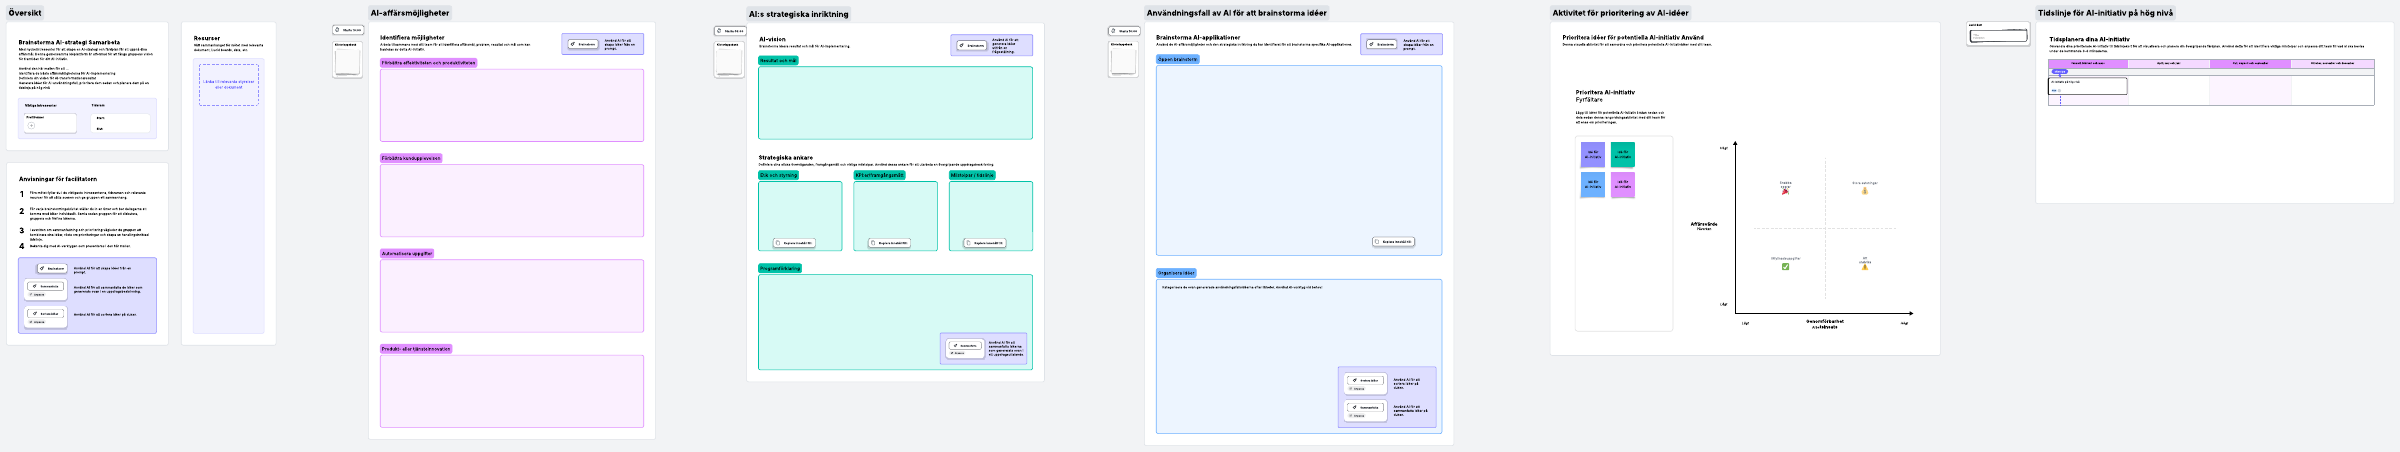Click the plus icon in the Profilnamn card

click(x=32, y=126)
